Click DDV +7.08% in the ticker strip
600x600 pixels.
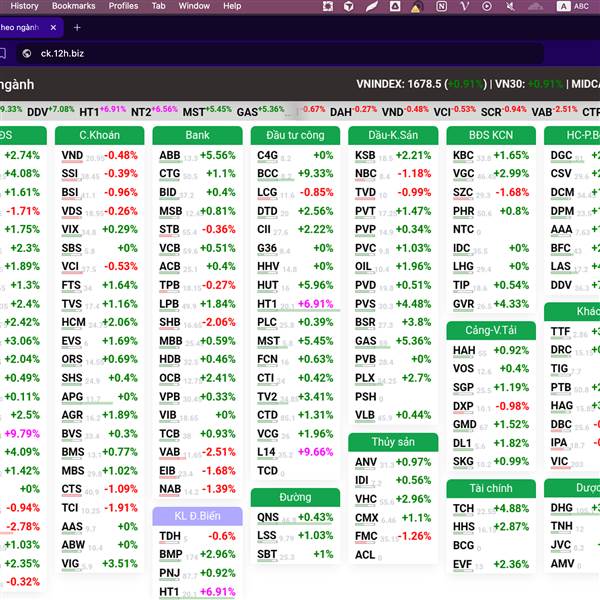[x=51, y=111]
